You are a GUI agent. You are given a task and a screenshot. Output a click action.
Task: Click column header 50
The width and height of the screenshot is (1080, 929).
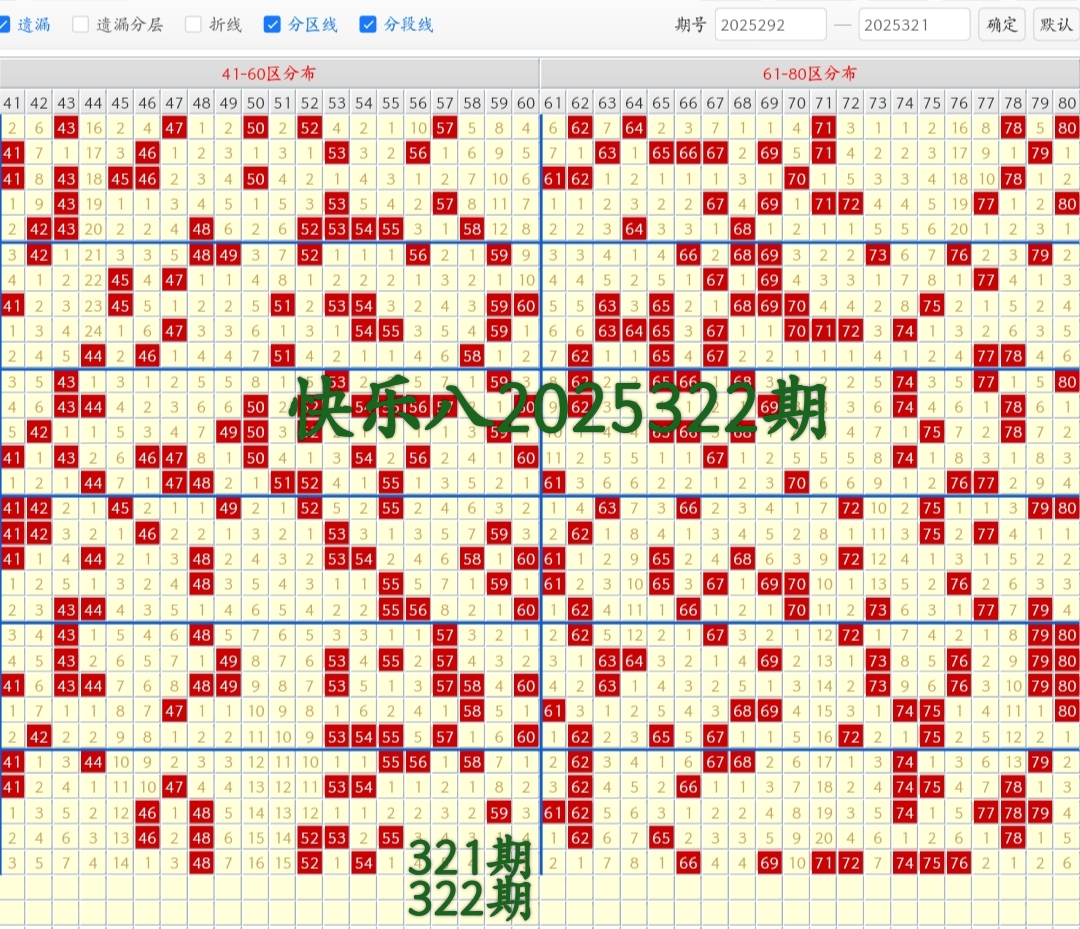tap(256, 103)
